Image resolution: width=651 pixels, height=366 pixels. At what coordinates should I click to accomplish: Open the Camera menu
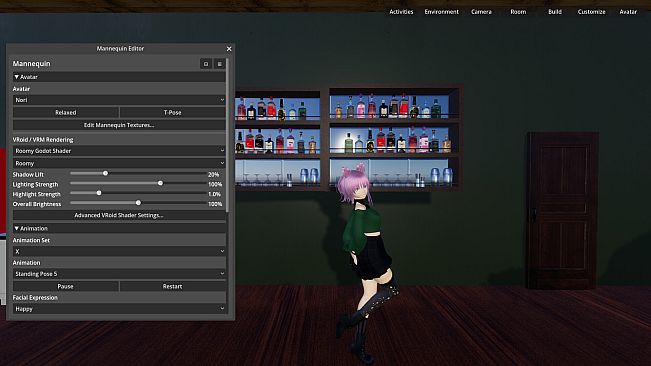pyautogui.click(x=481, y=12)
